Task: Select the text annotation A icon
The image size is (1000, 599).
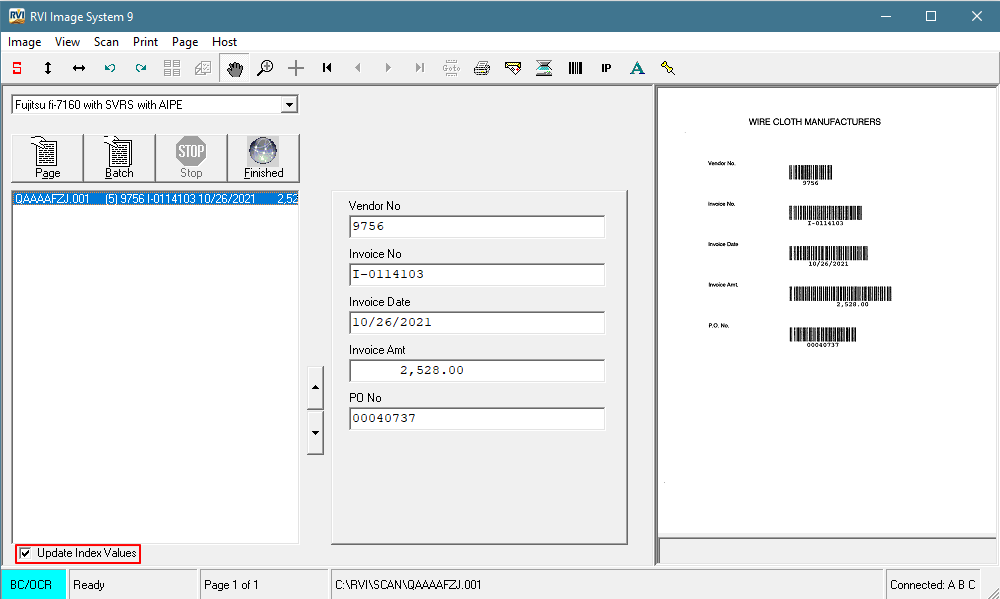Action: click(637, 67)
